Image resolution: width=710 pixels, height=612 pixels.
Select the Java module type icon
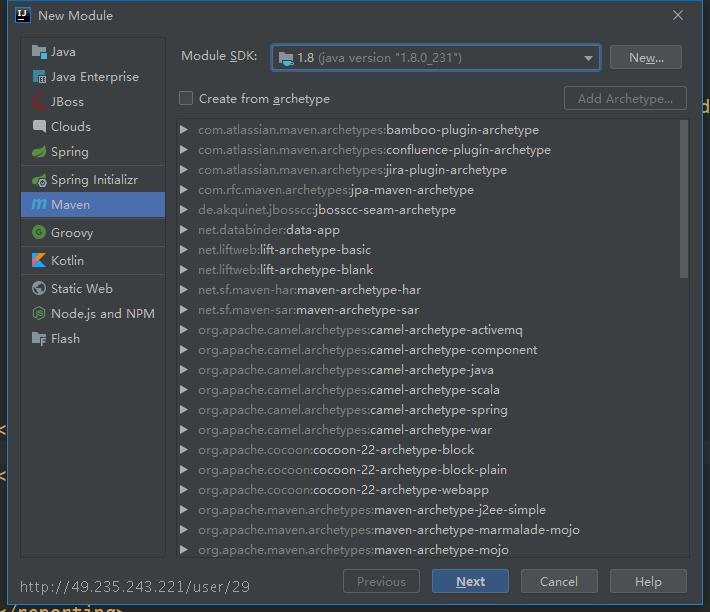39,52
